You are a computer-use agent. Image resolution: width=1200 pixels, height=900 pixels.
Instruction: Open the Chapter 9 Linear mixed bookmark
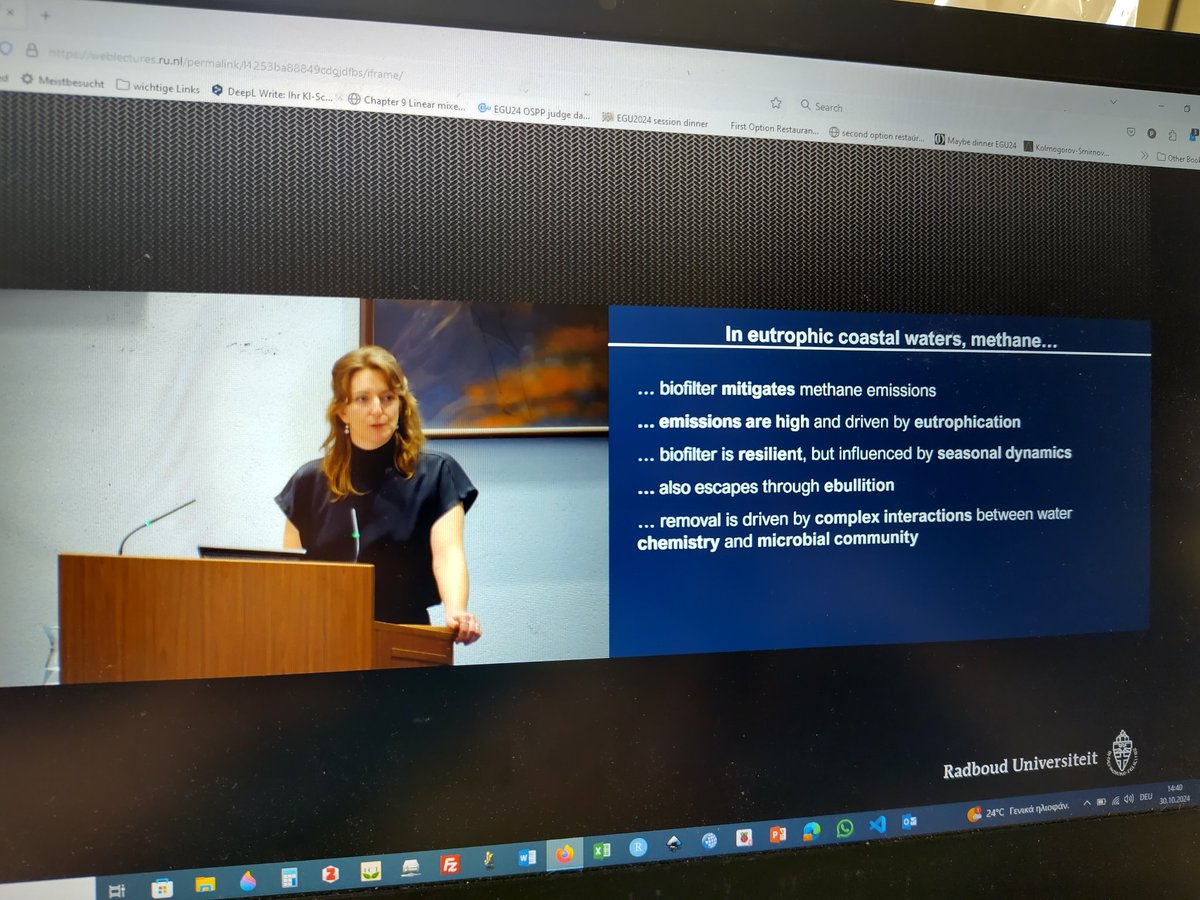(x=406, y=102)
